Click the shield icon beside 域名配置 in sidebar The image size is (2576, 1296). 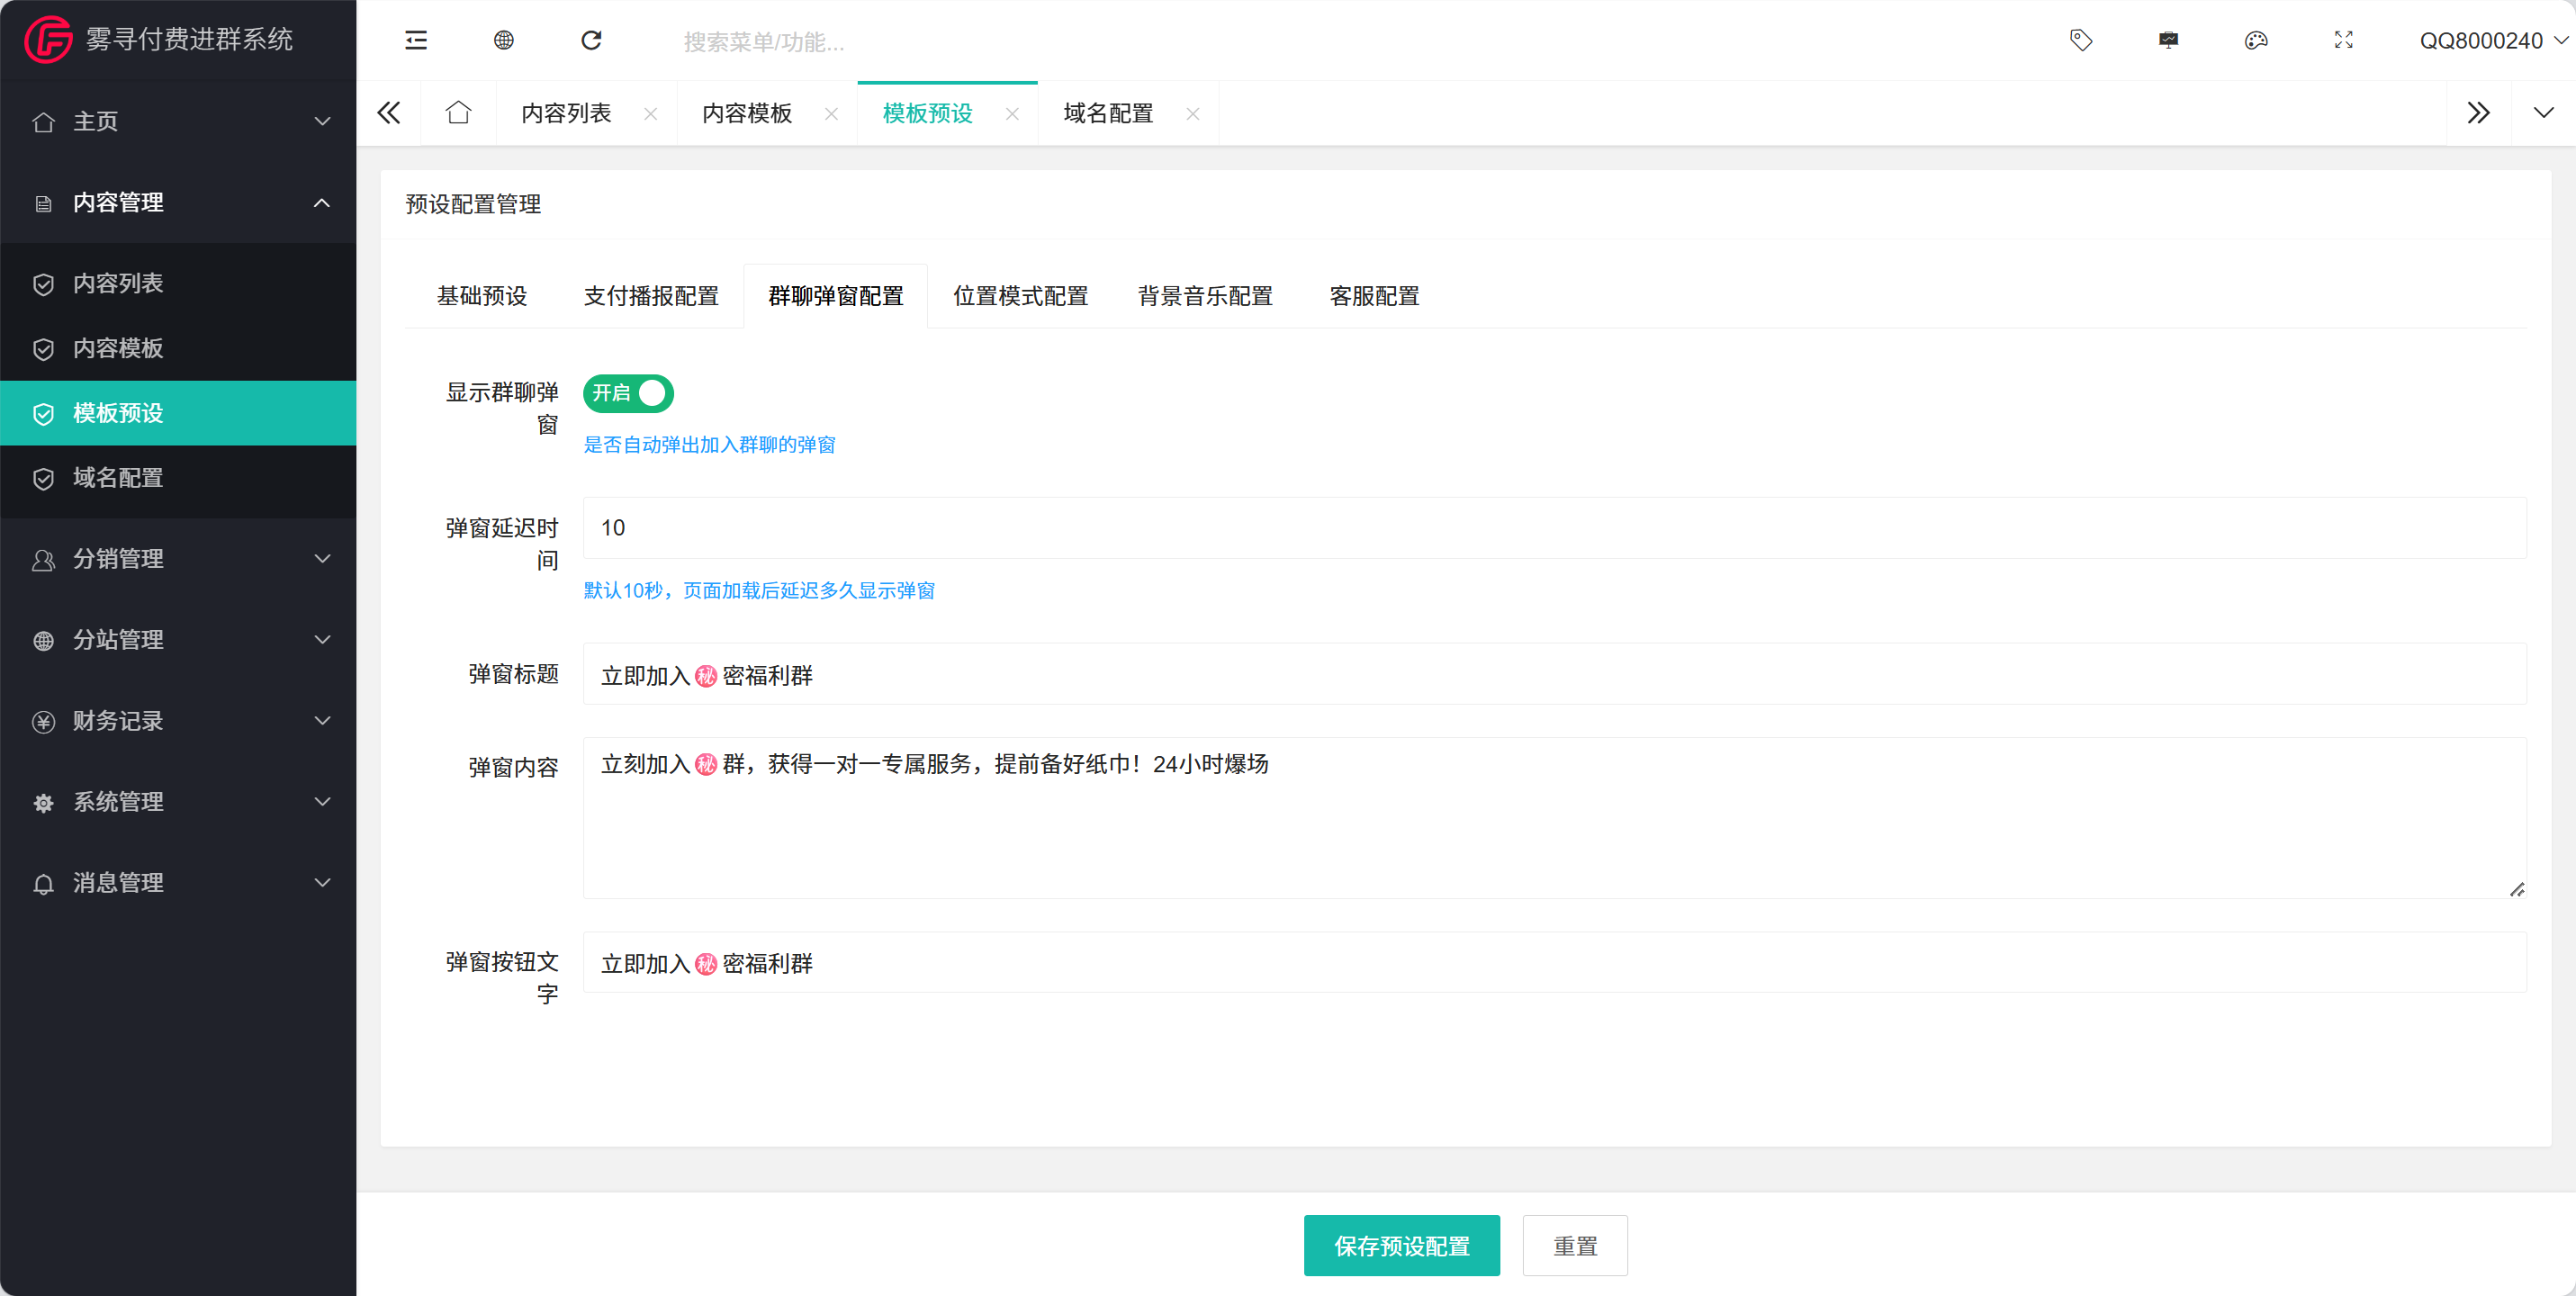[43, 478]
